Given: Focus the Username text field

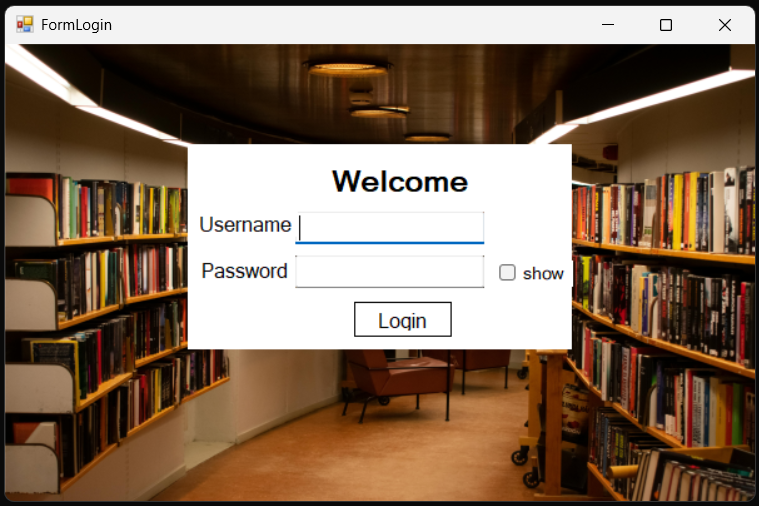Looking at the screenshot, I should coord(390,227).
